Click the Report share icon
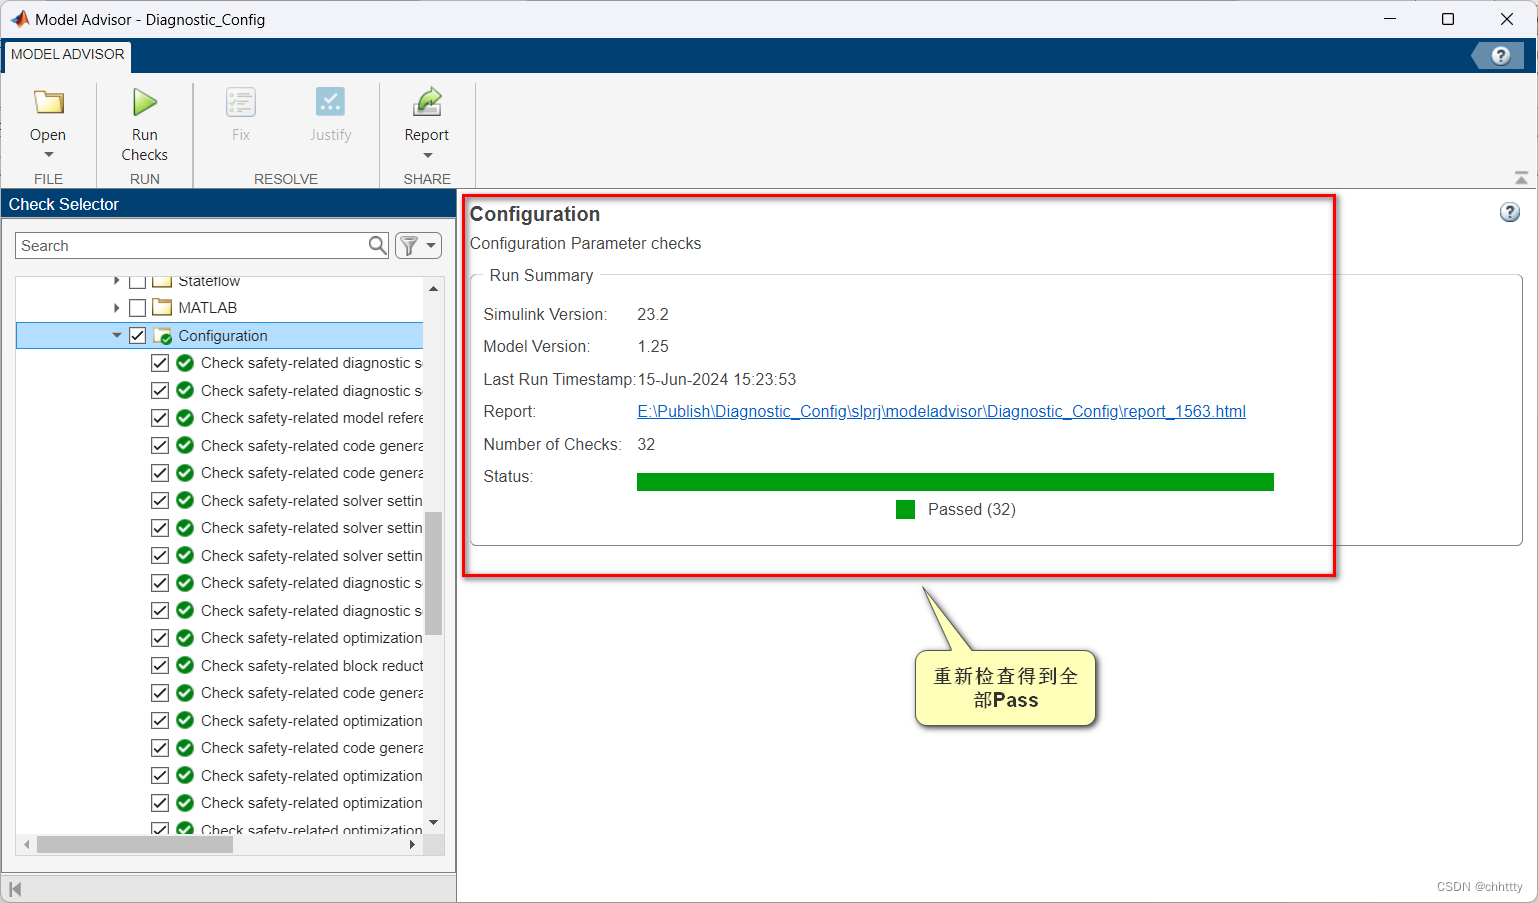1538x903 pixels. click(x=427, y=102)
